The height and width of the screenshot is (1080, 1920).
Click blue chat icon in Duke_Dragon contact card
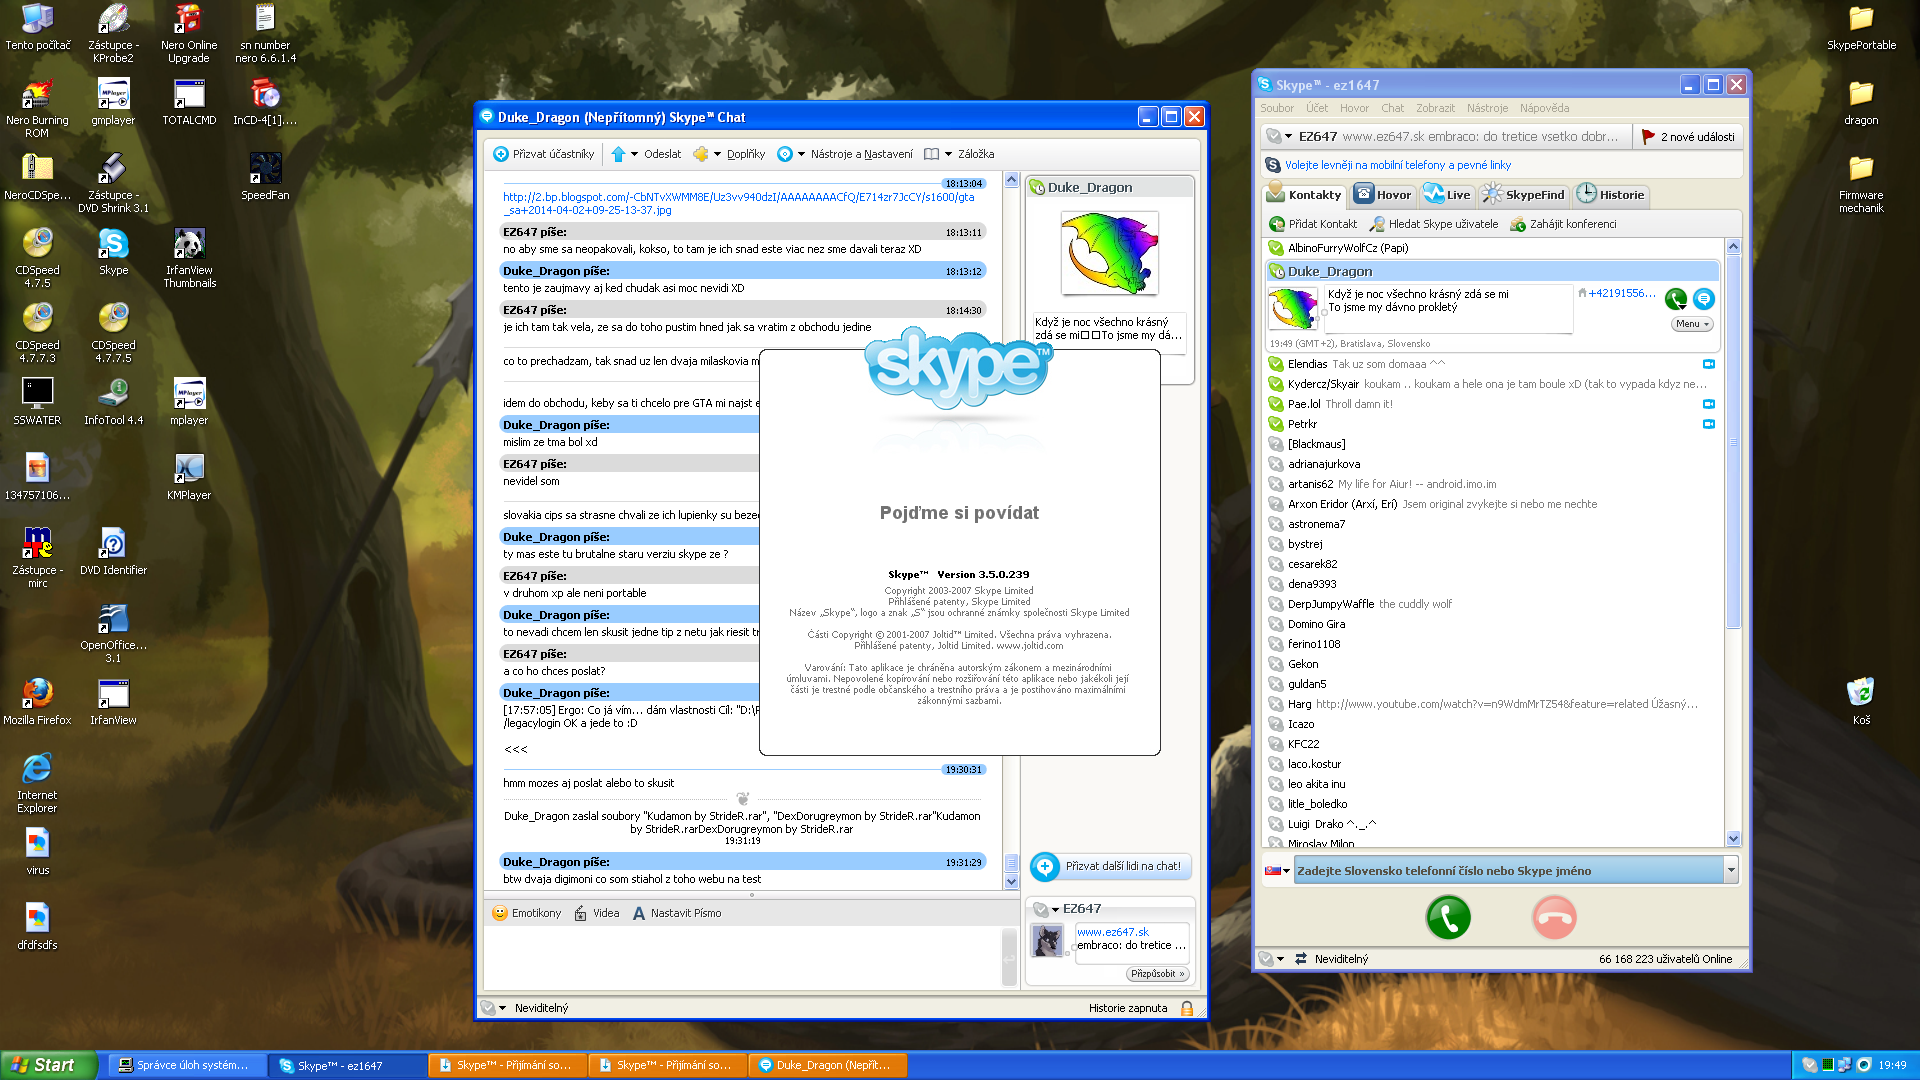(1704, 298)
